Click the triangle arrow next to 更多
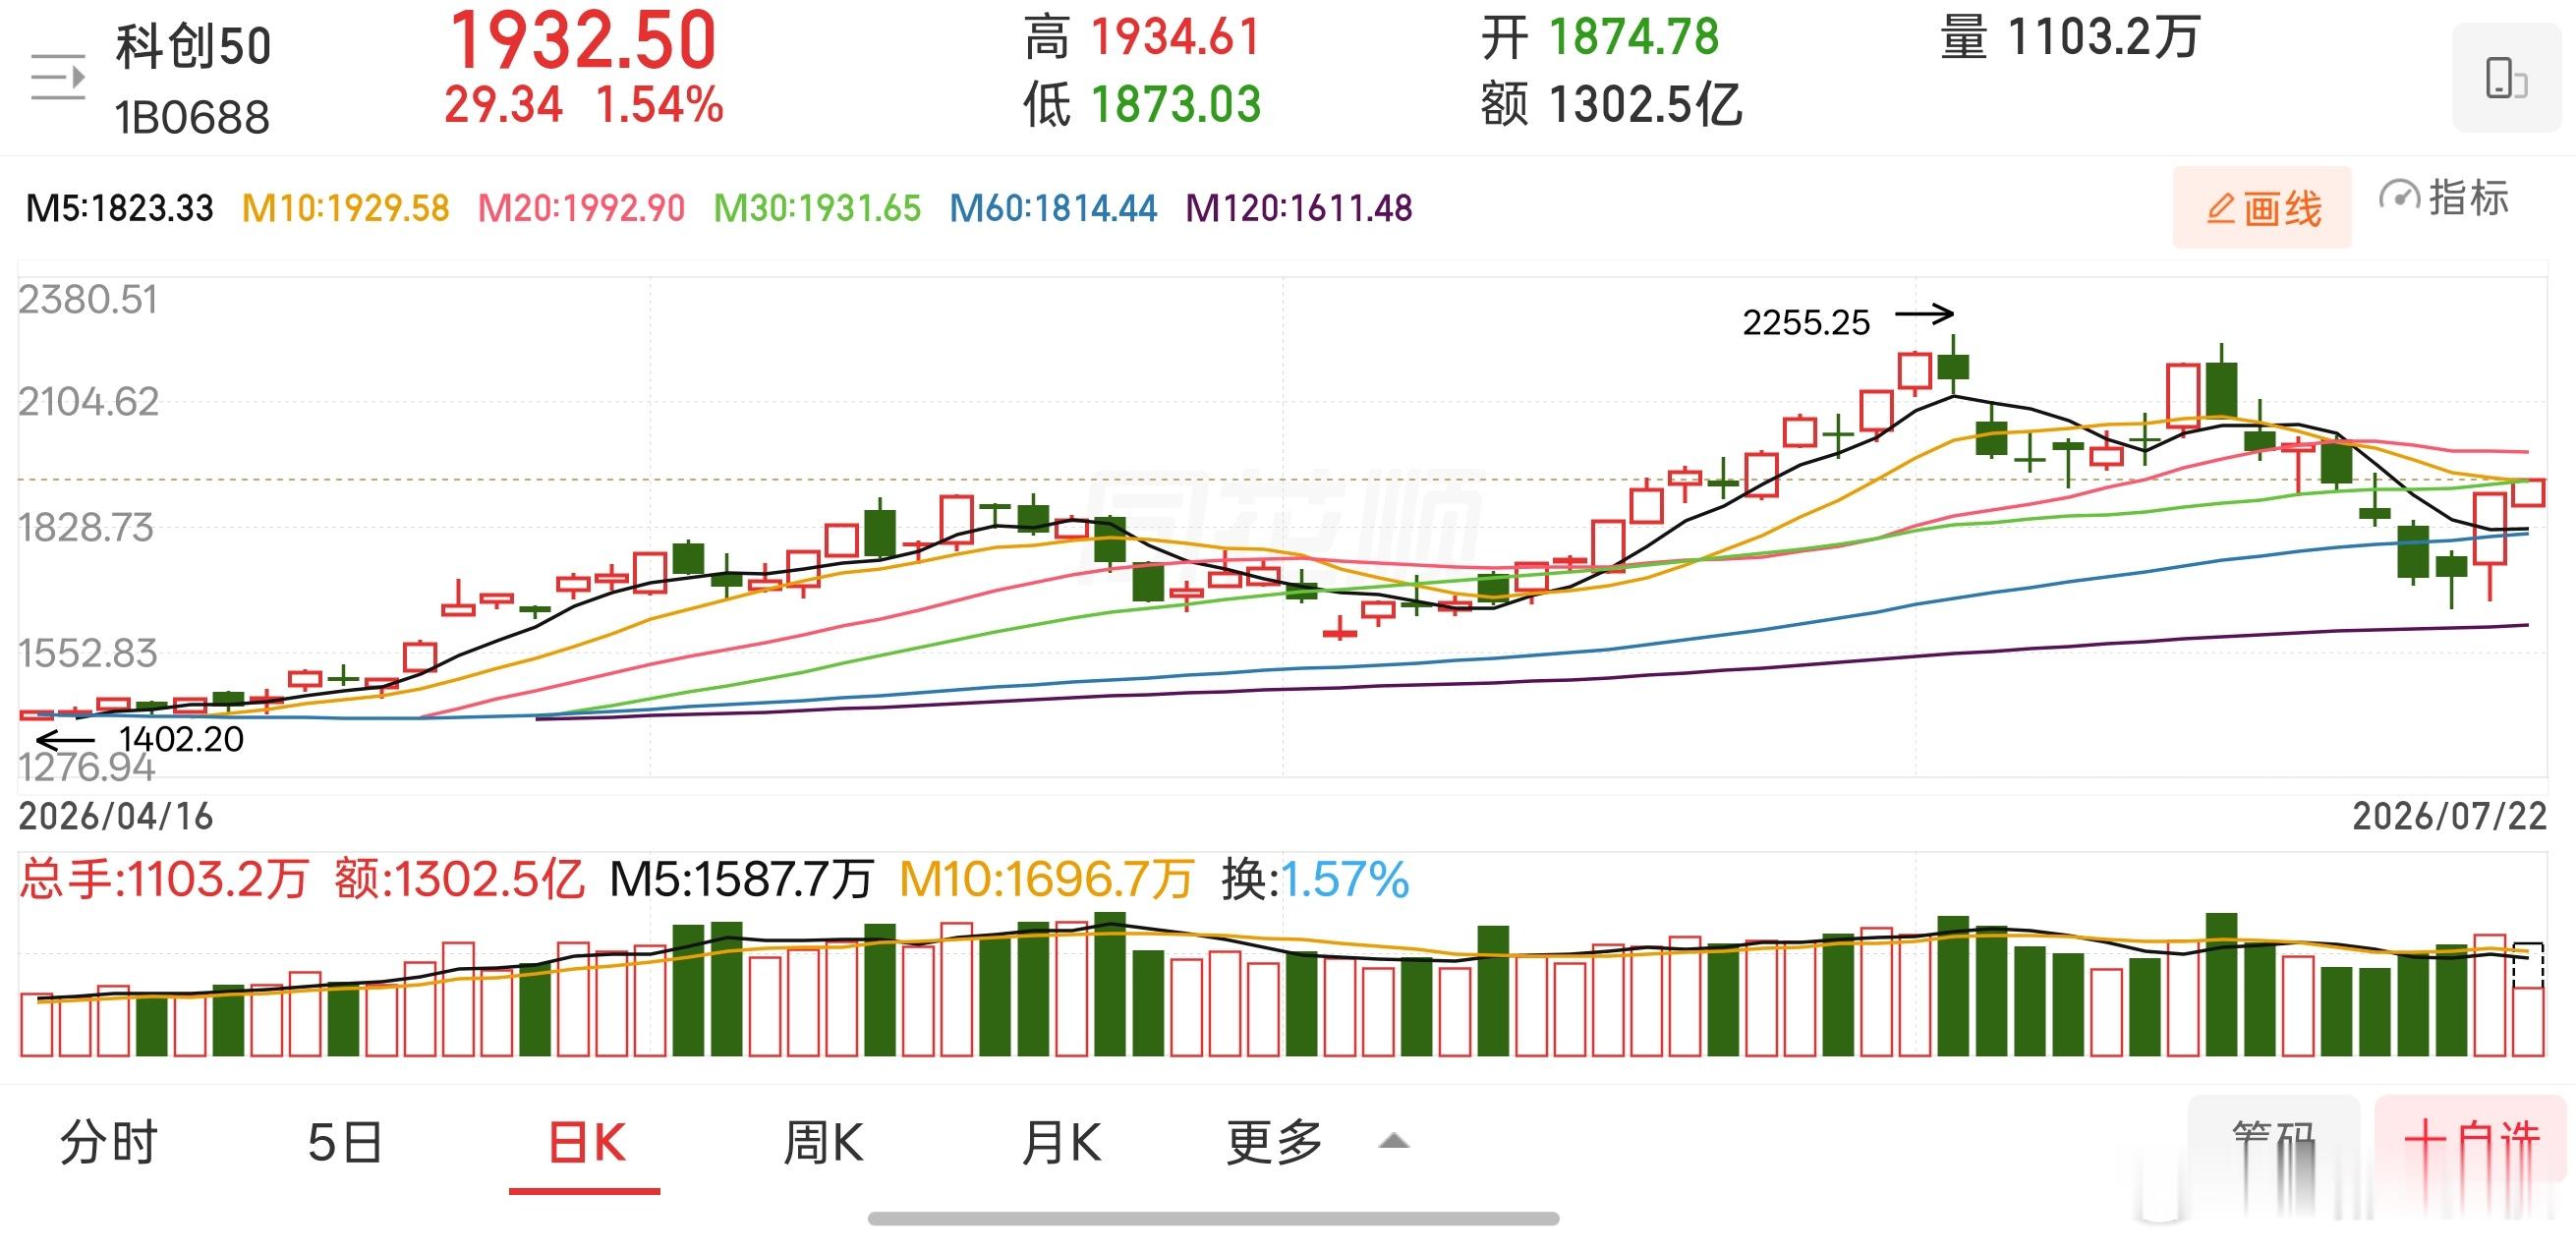The width and height of the screenshot is (2576, 1250). pyautogui.click(x=1393, y=1141)
